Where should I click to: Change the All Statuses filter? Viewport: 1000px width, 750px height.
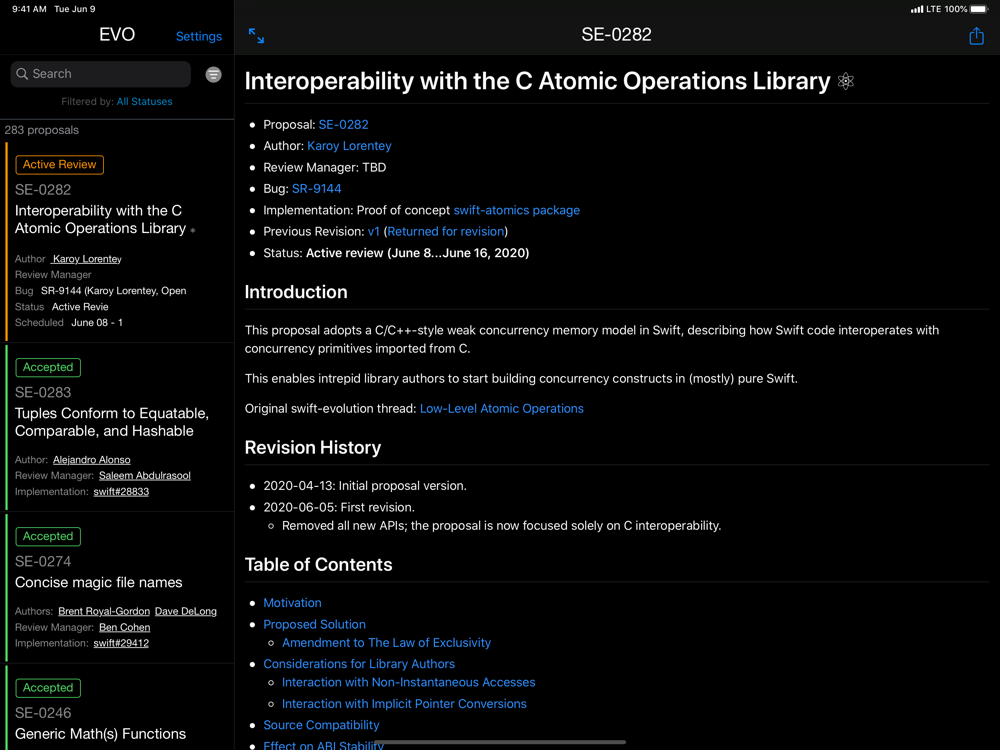(x=144, y=101)
